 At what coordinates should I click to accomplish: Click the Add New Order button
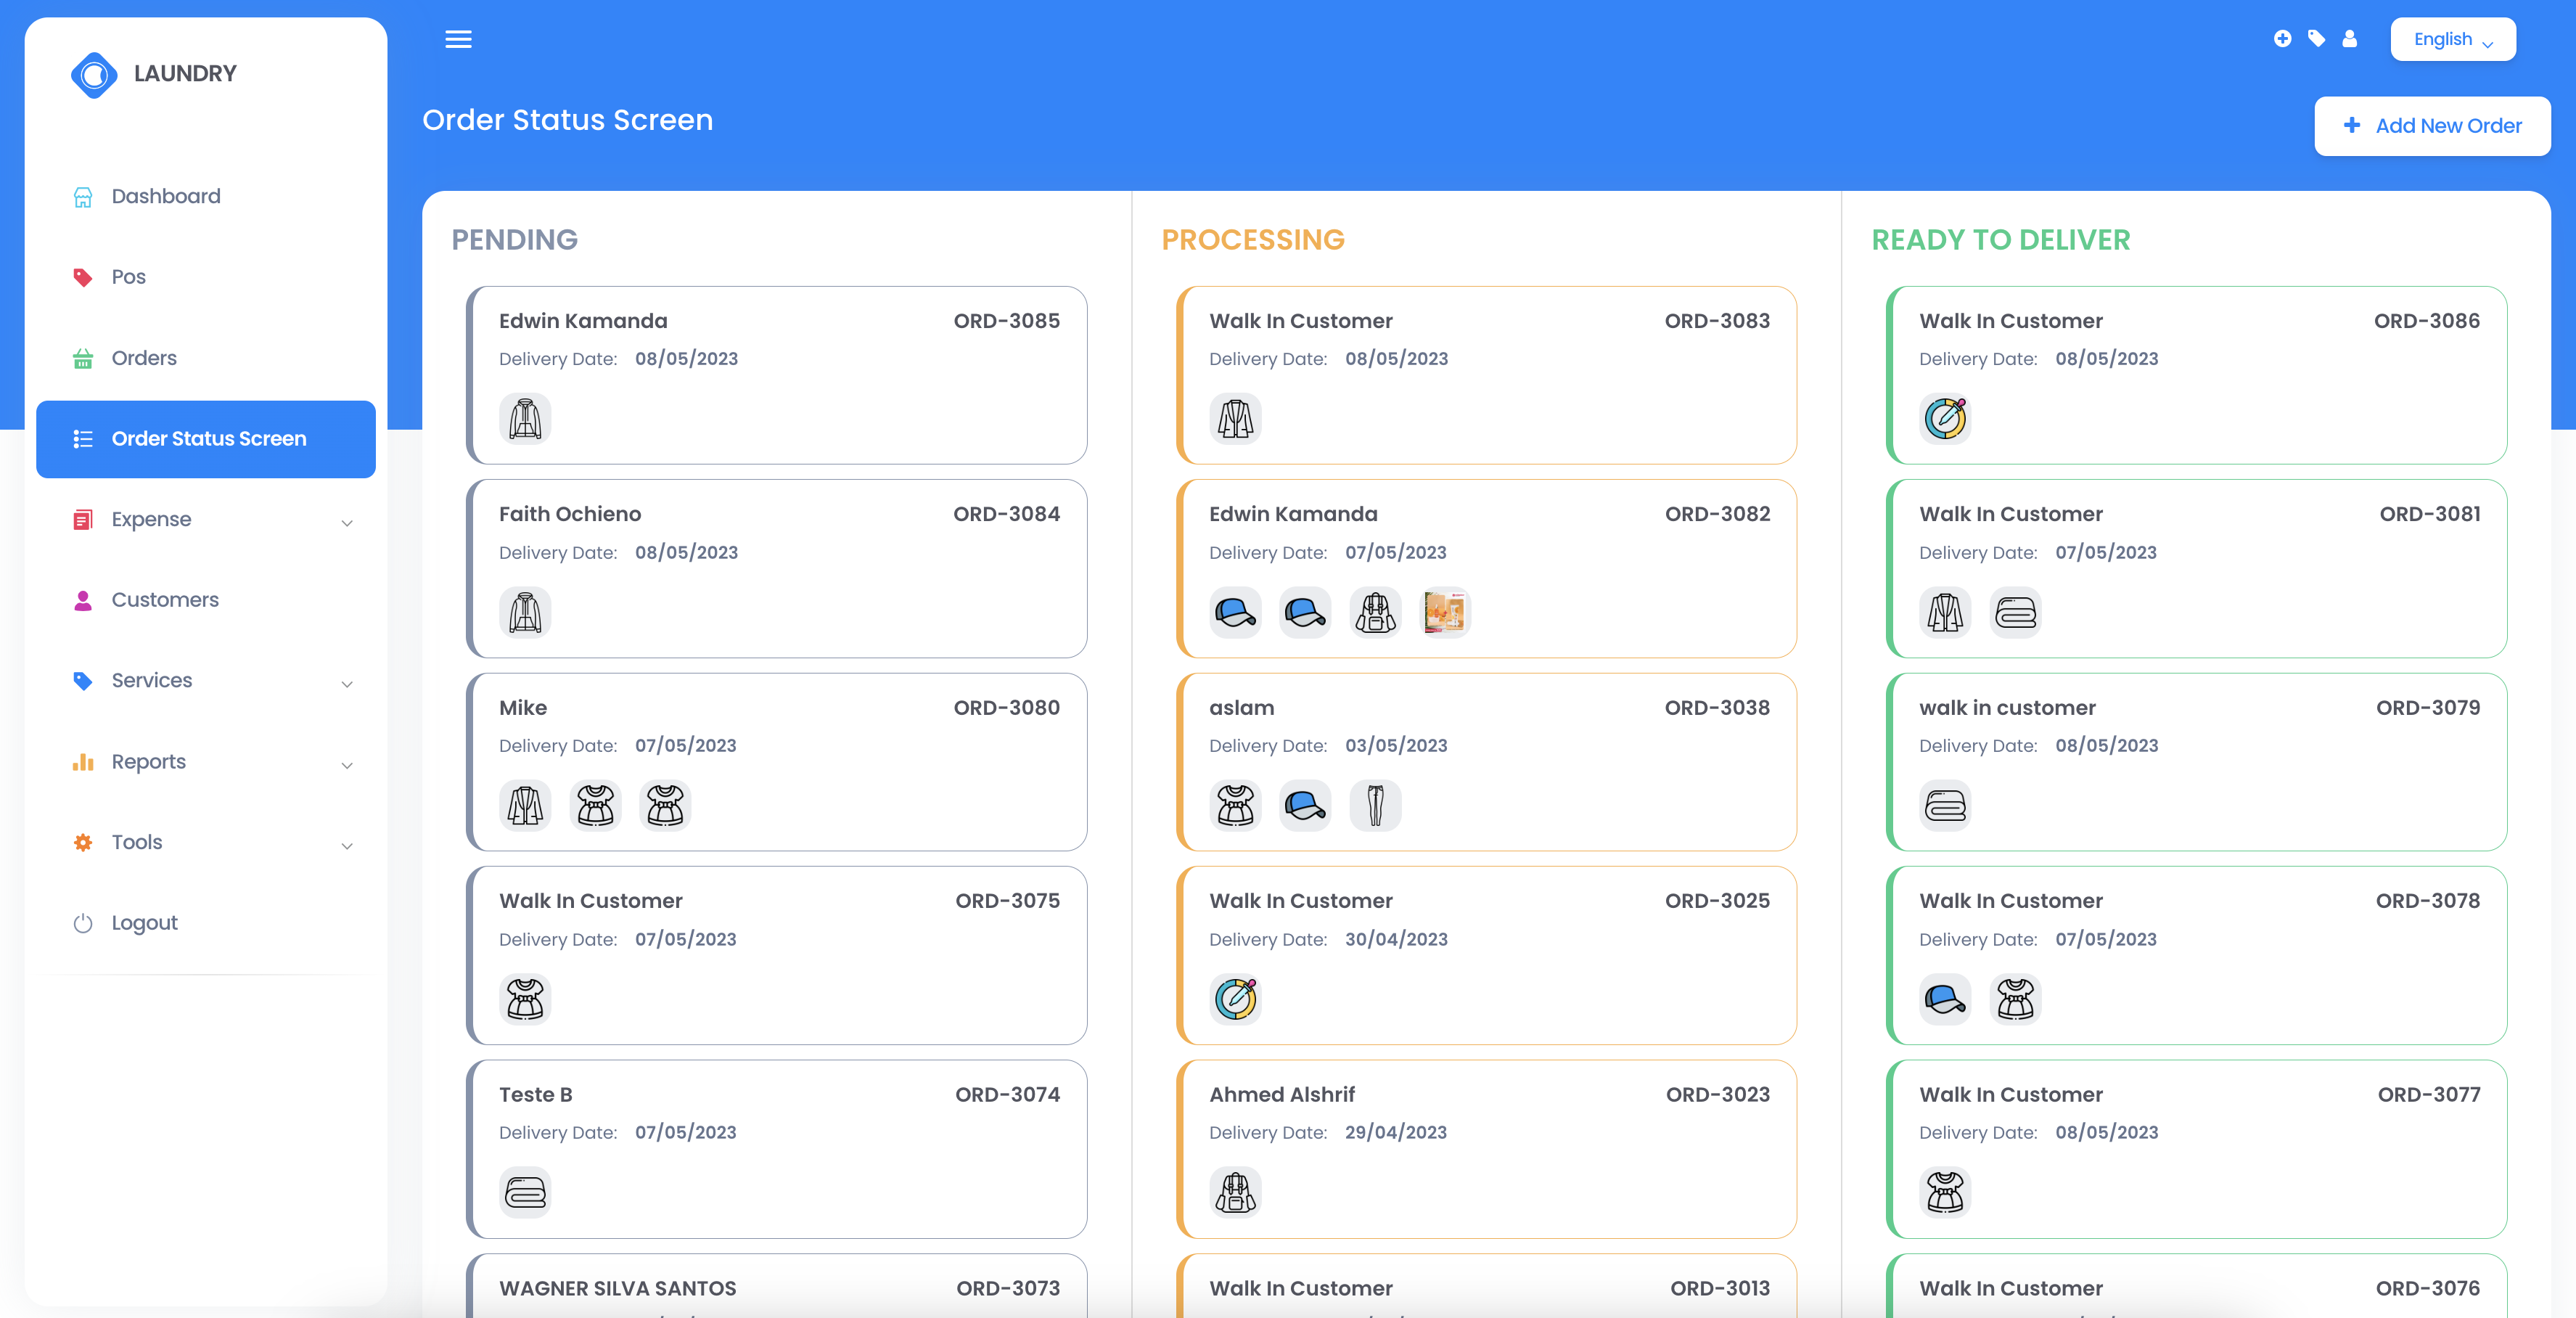click(2432, 126)
